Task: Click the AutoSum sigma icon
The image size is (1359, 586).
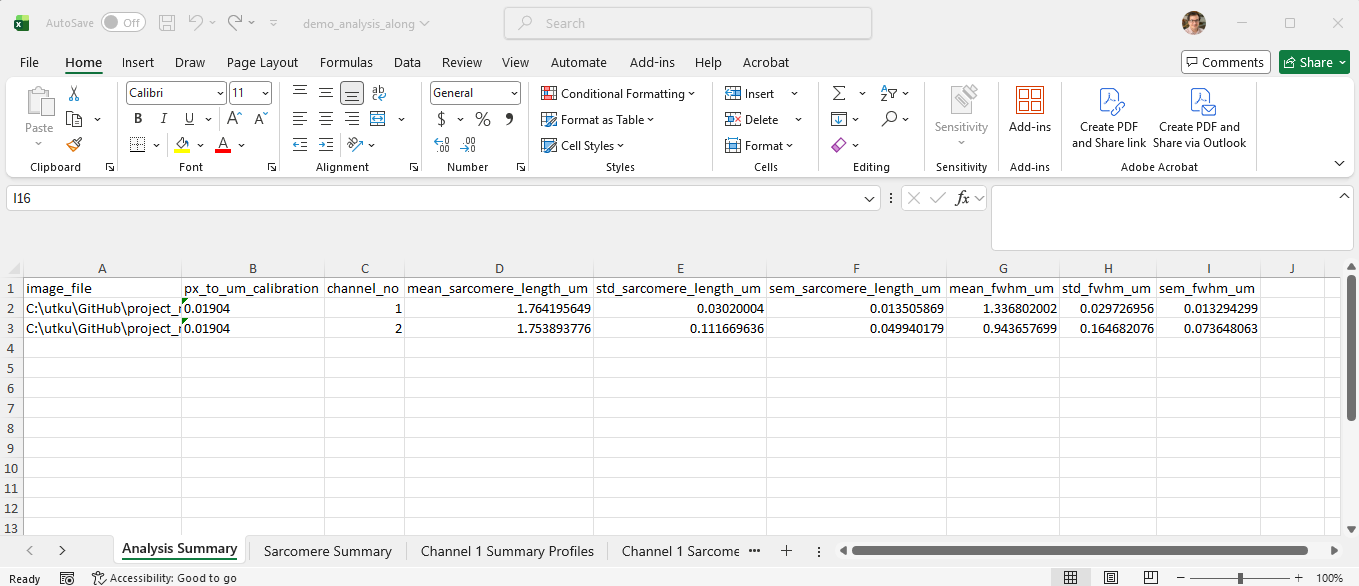Action: pyautogui.click(x=838, y=93)
